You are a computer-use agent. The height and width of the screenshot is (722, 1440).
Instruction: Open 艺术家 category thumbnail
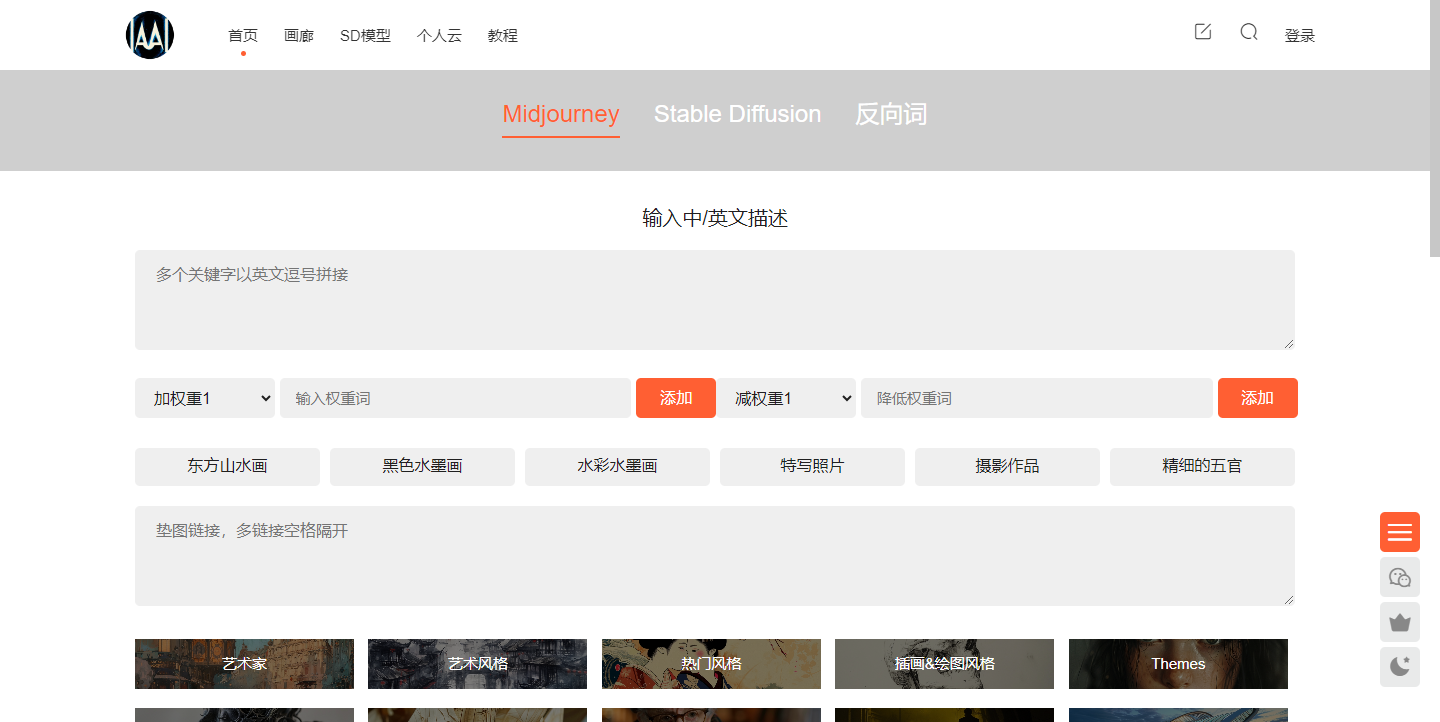tap(244, 664)
